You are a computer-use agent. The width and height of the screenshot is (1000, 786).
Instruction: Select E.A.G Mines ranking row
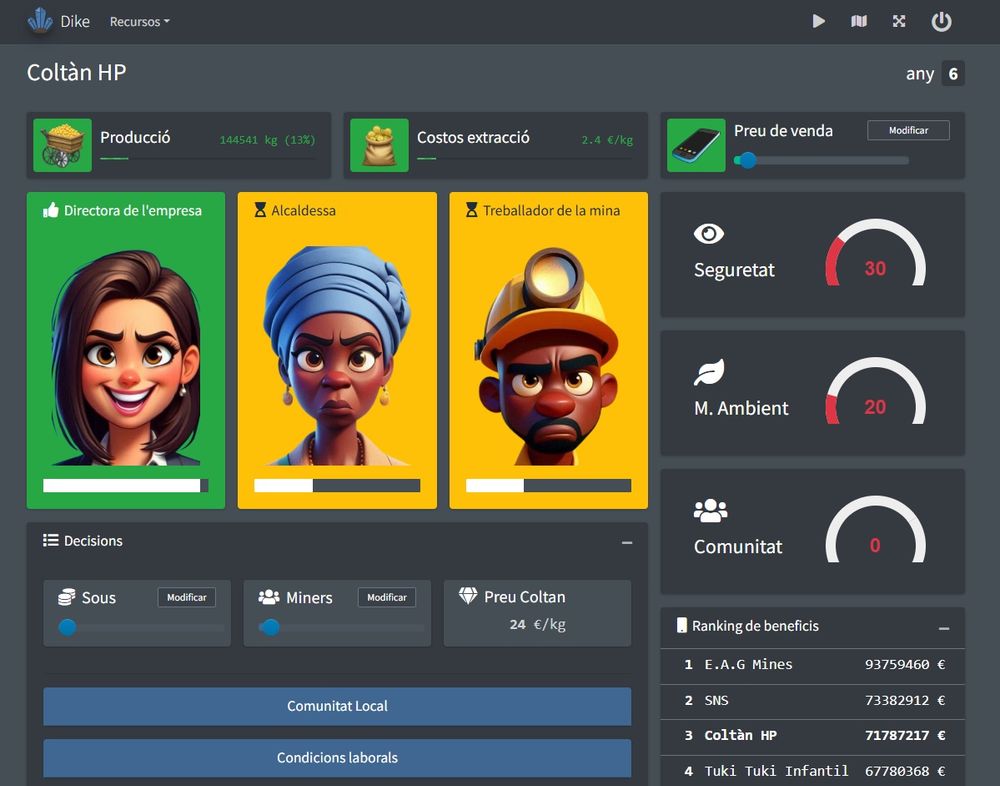click(x=812, y=665)
